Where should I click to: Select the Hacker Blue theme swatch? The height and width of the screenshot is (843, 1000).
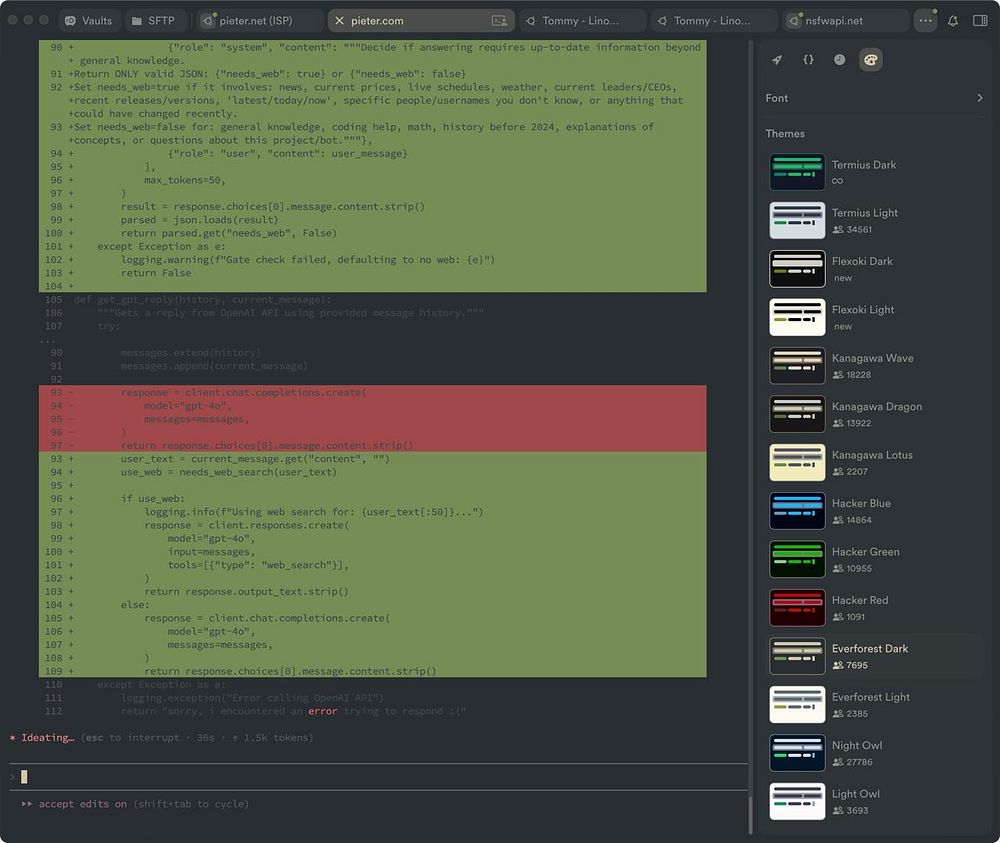pos(797,511)
